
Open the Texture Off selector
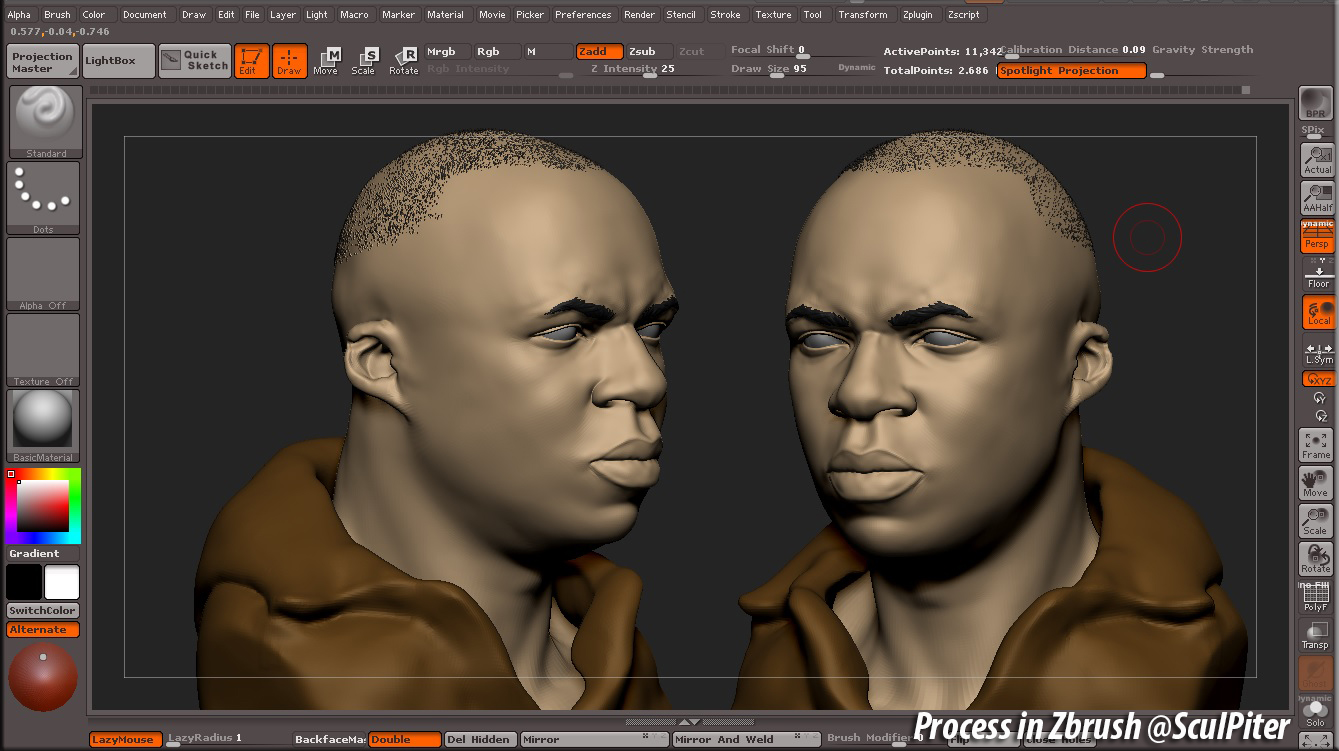(43, 350)
